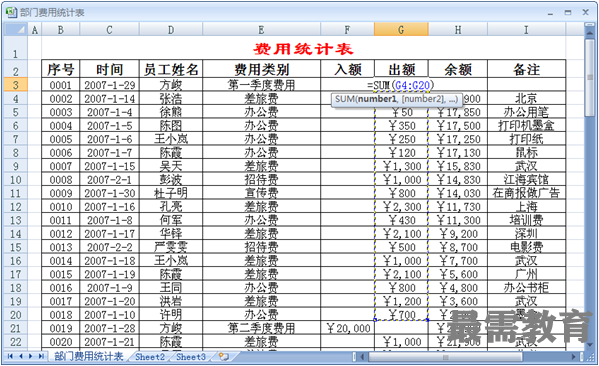This screenshot has width=599, height=366.
Task: Select column G header
Action: (401, 29)
